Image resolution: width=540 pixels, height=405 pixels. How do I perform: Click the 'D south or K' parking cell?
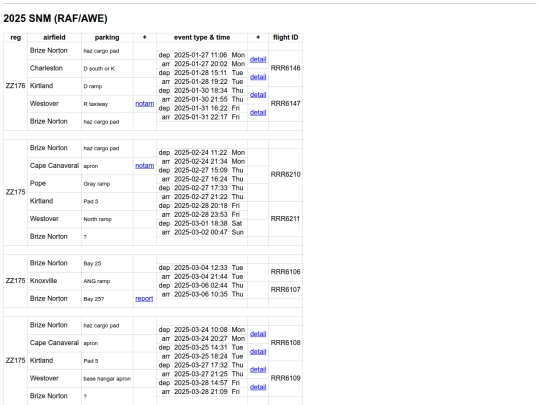pos(107,68)
